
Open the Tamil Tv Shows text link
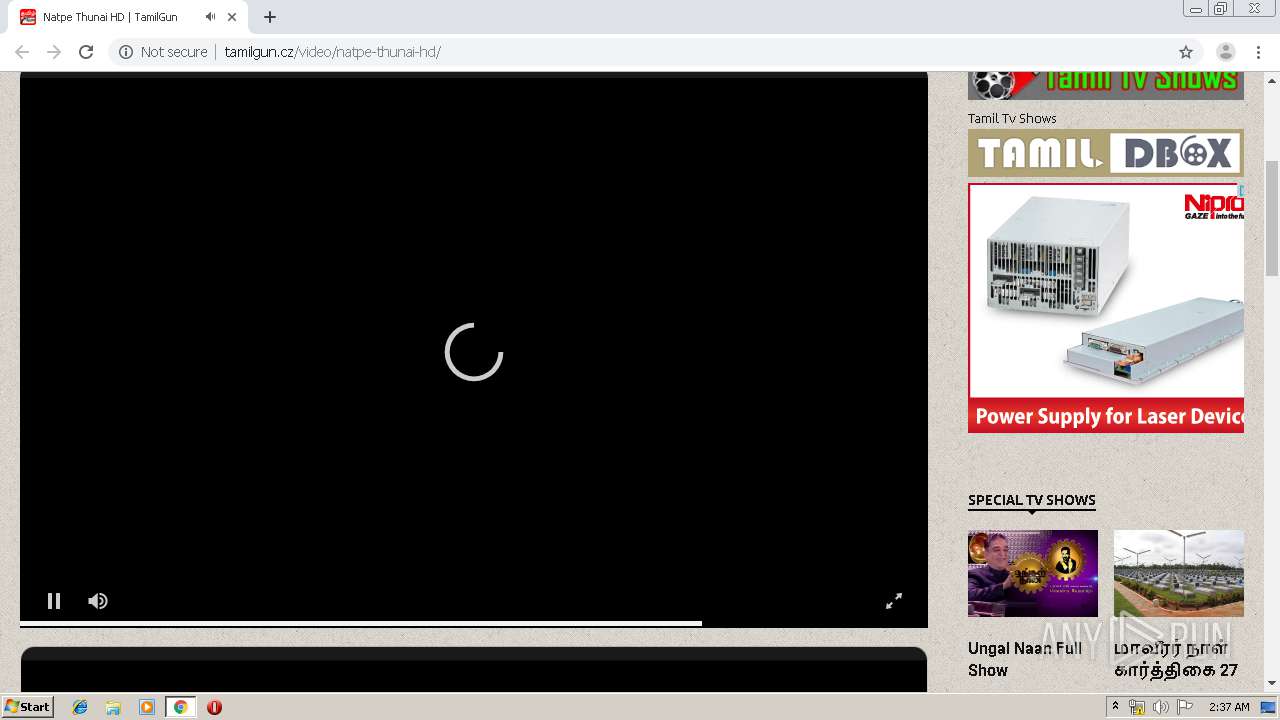pos(1012,118)
